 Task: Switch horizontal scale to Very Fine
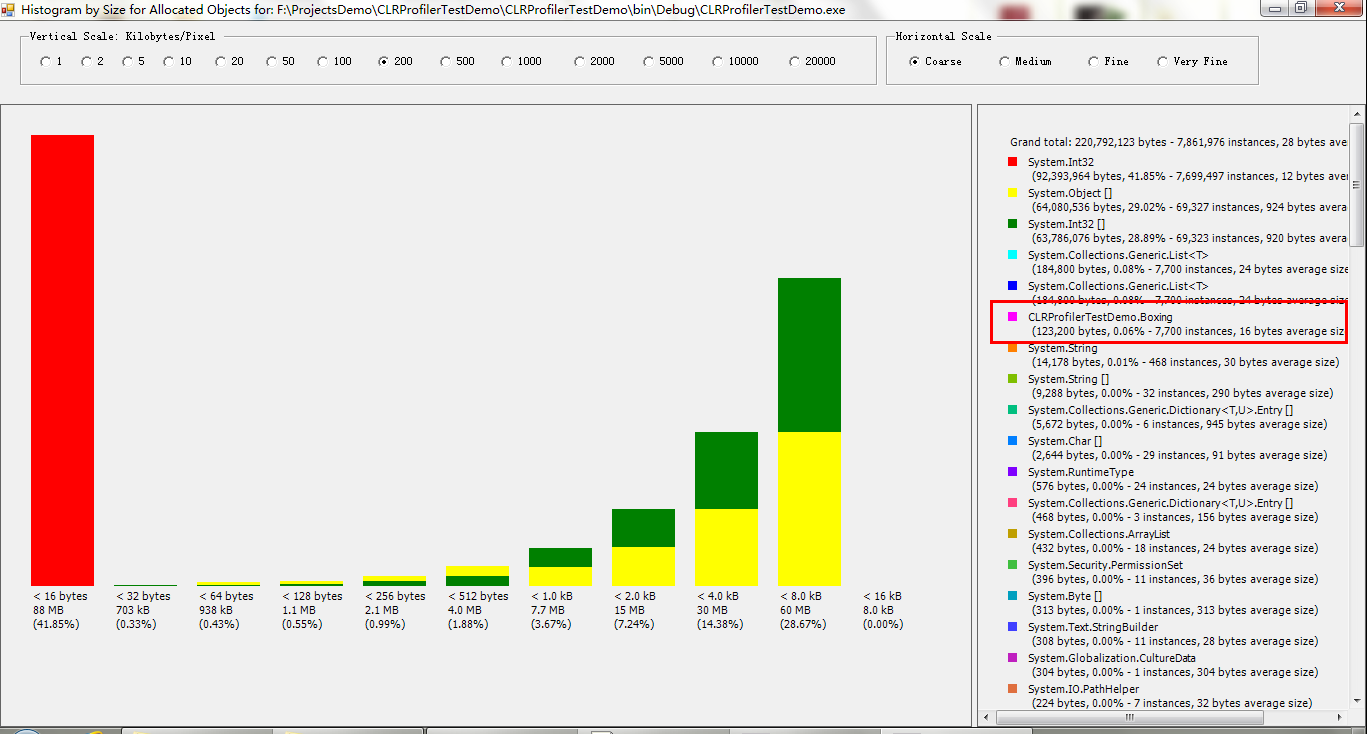(x=1162, y=62)
